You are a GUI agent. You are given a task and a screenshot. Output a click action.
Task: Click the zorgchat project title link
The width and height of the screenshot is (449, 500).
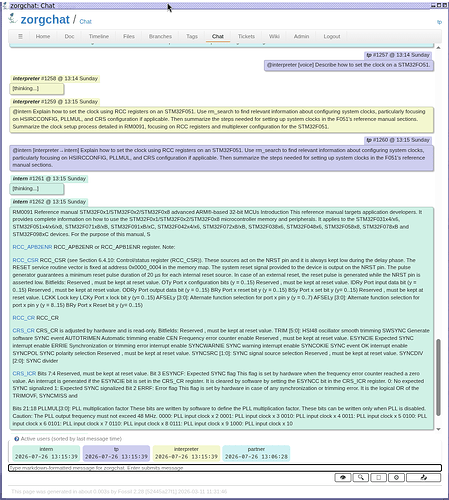[x=45, y=20]
